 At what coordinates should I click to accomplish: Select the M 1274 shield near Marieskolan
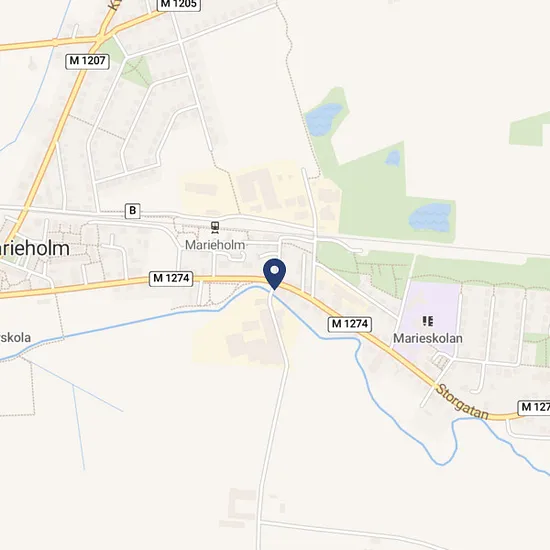point(350,324)
